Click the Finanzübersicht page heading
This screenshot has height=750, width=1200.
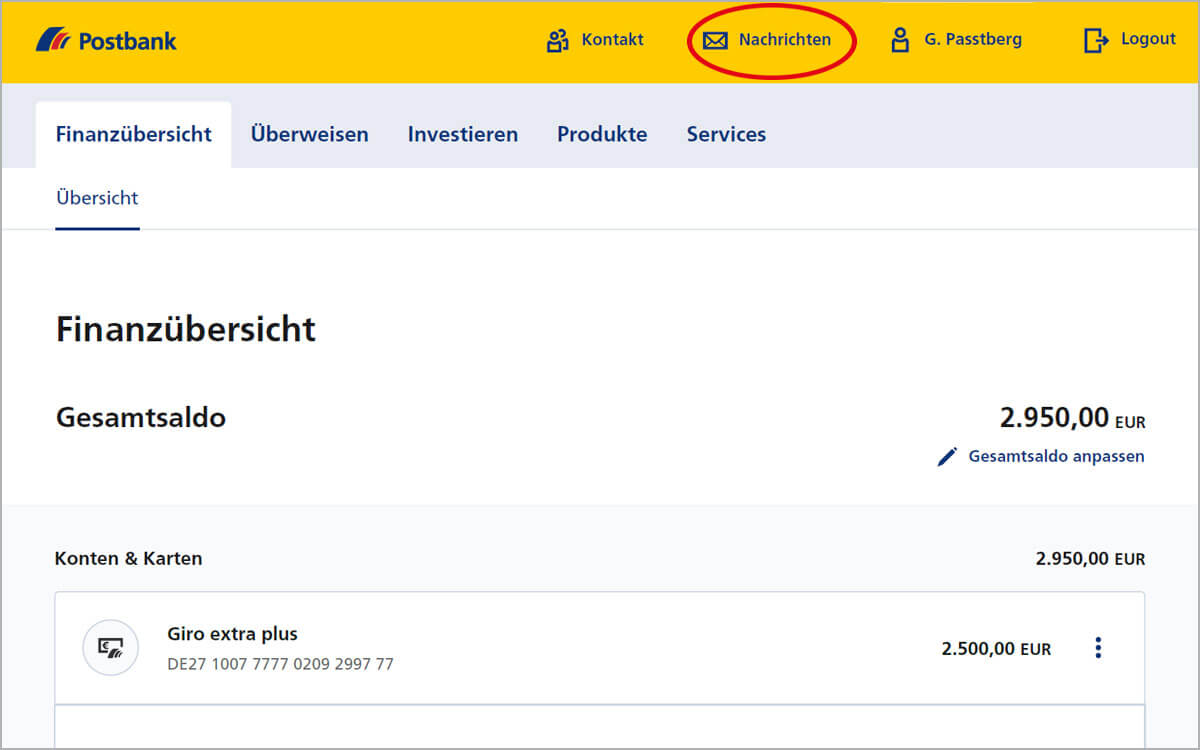[186, 329]
